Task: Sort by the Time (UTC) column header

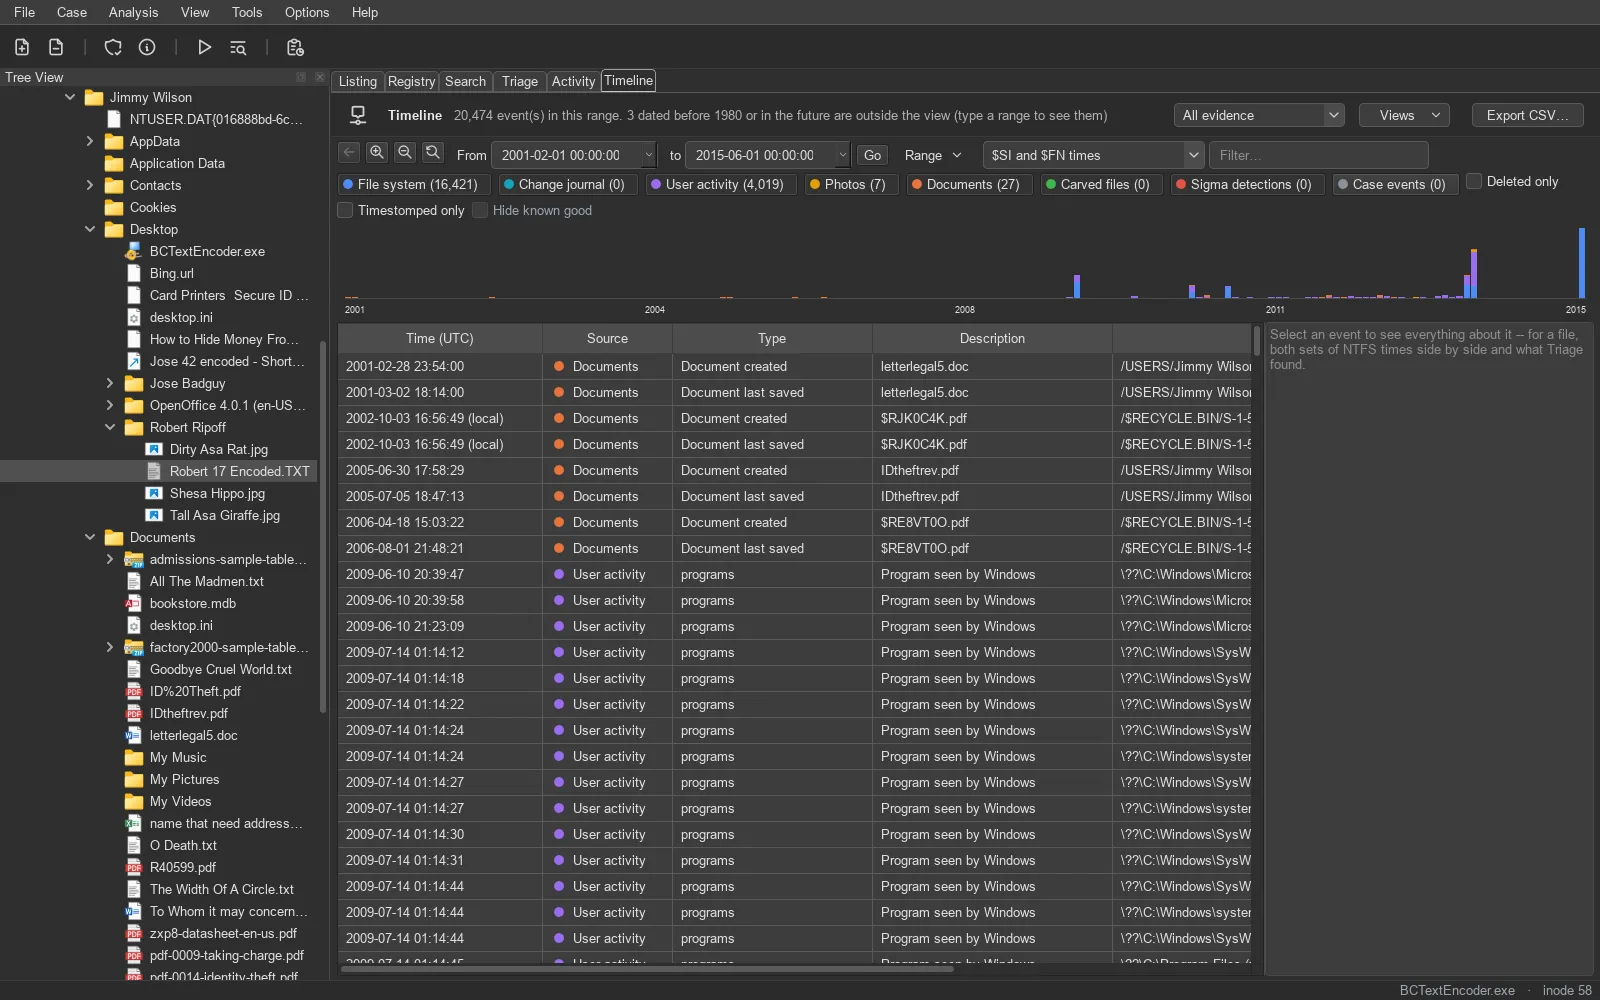Action: tap(440, 338)
